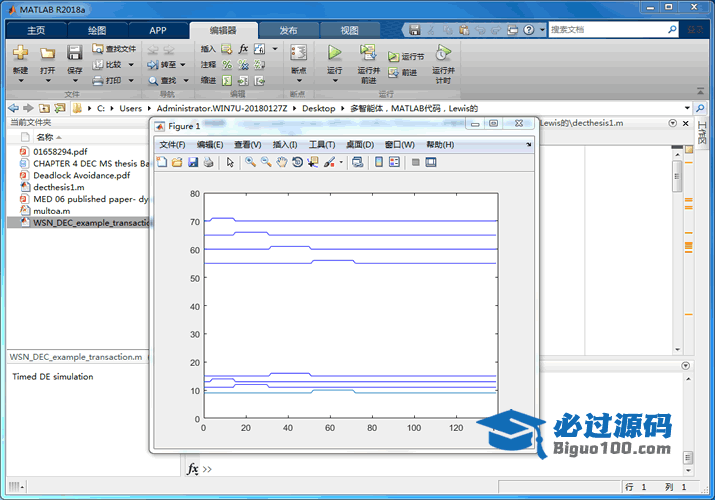Click the insert legend icon in Figure 1
715x500 pixels.
394,162
